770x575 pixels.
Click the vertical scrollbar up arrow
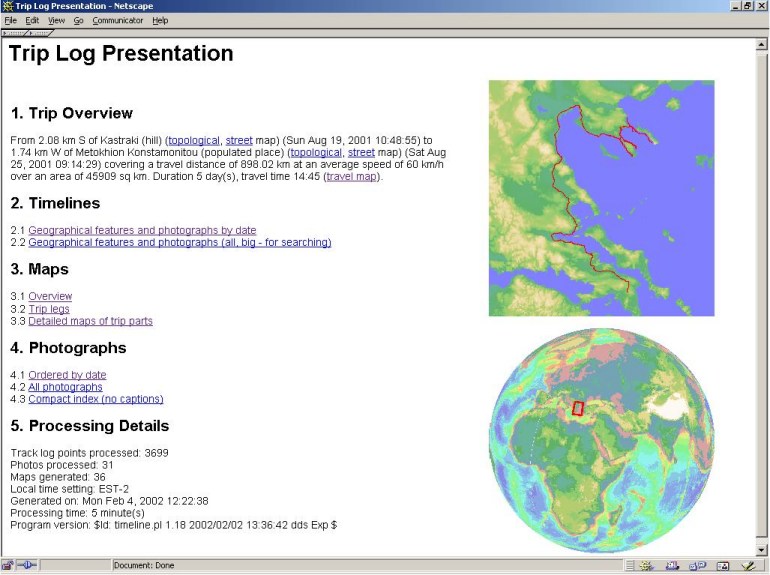click(761, 45)
